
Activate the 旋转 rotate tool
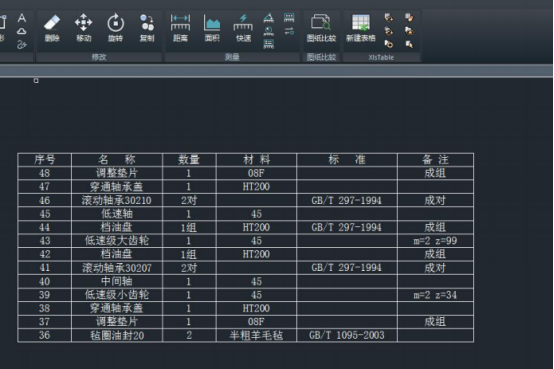click(x=116, y=28)
